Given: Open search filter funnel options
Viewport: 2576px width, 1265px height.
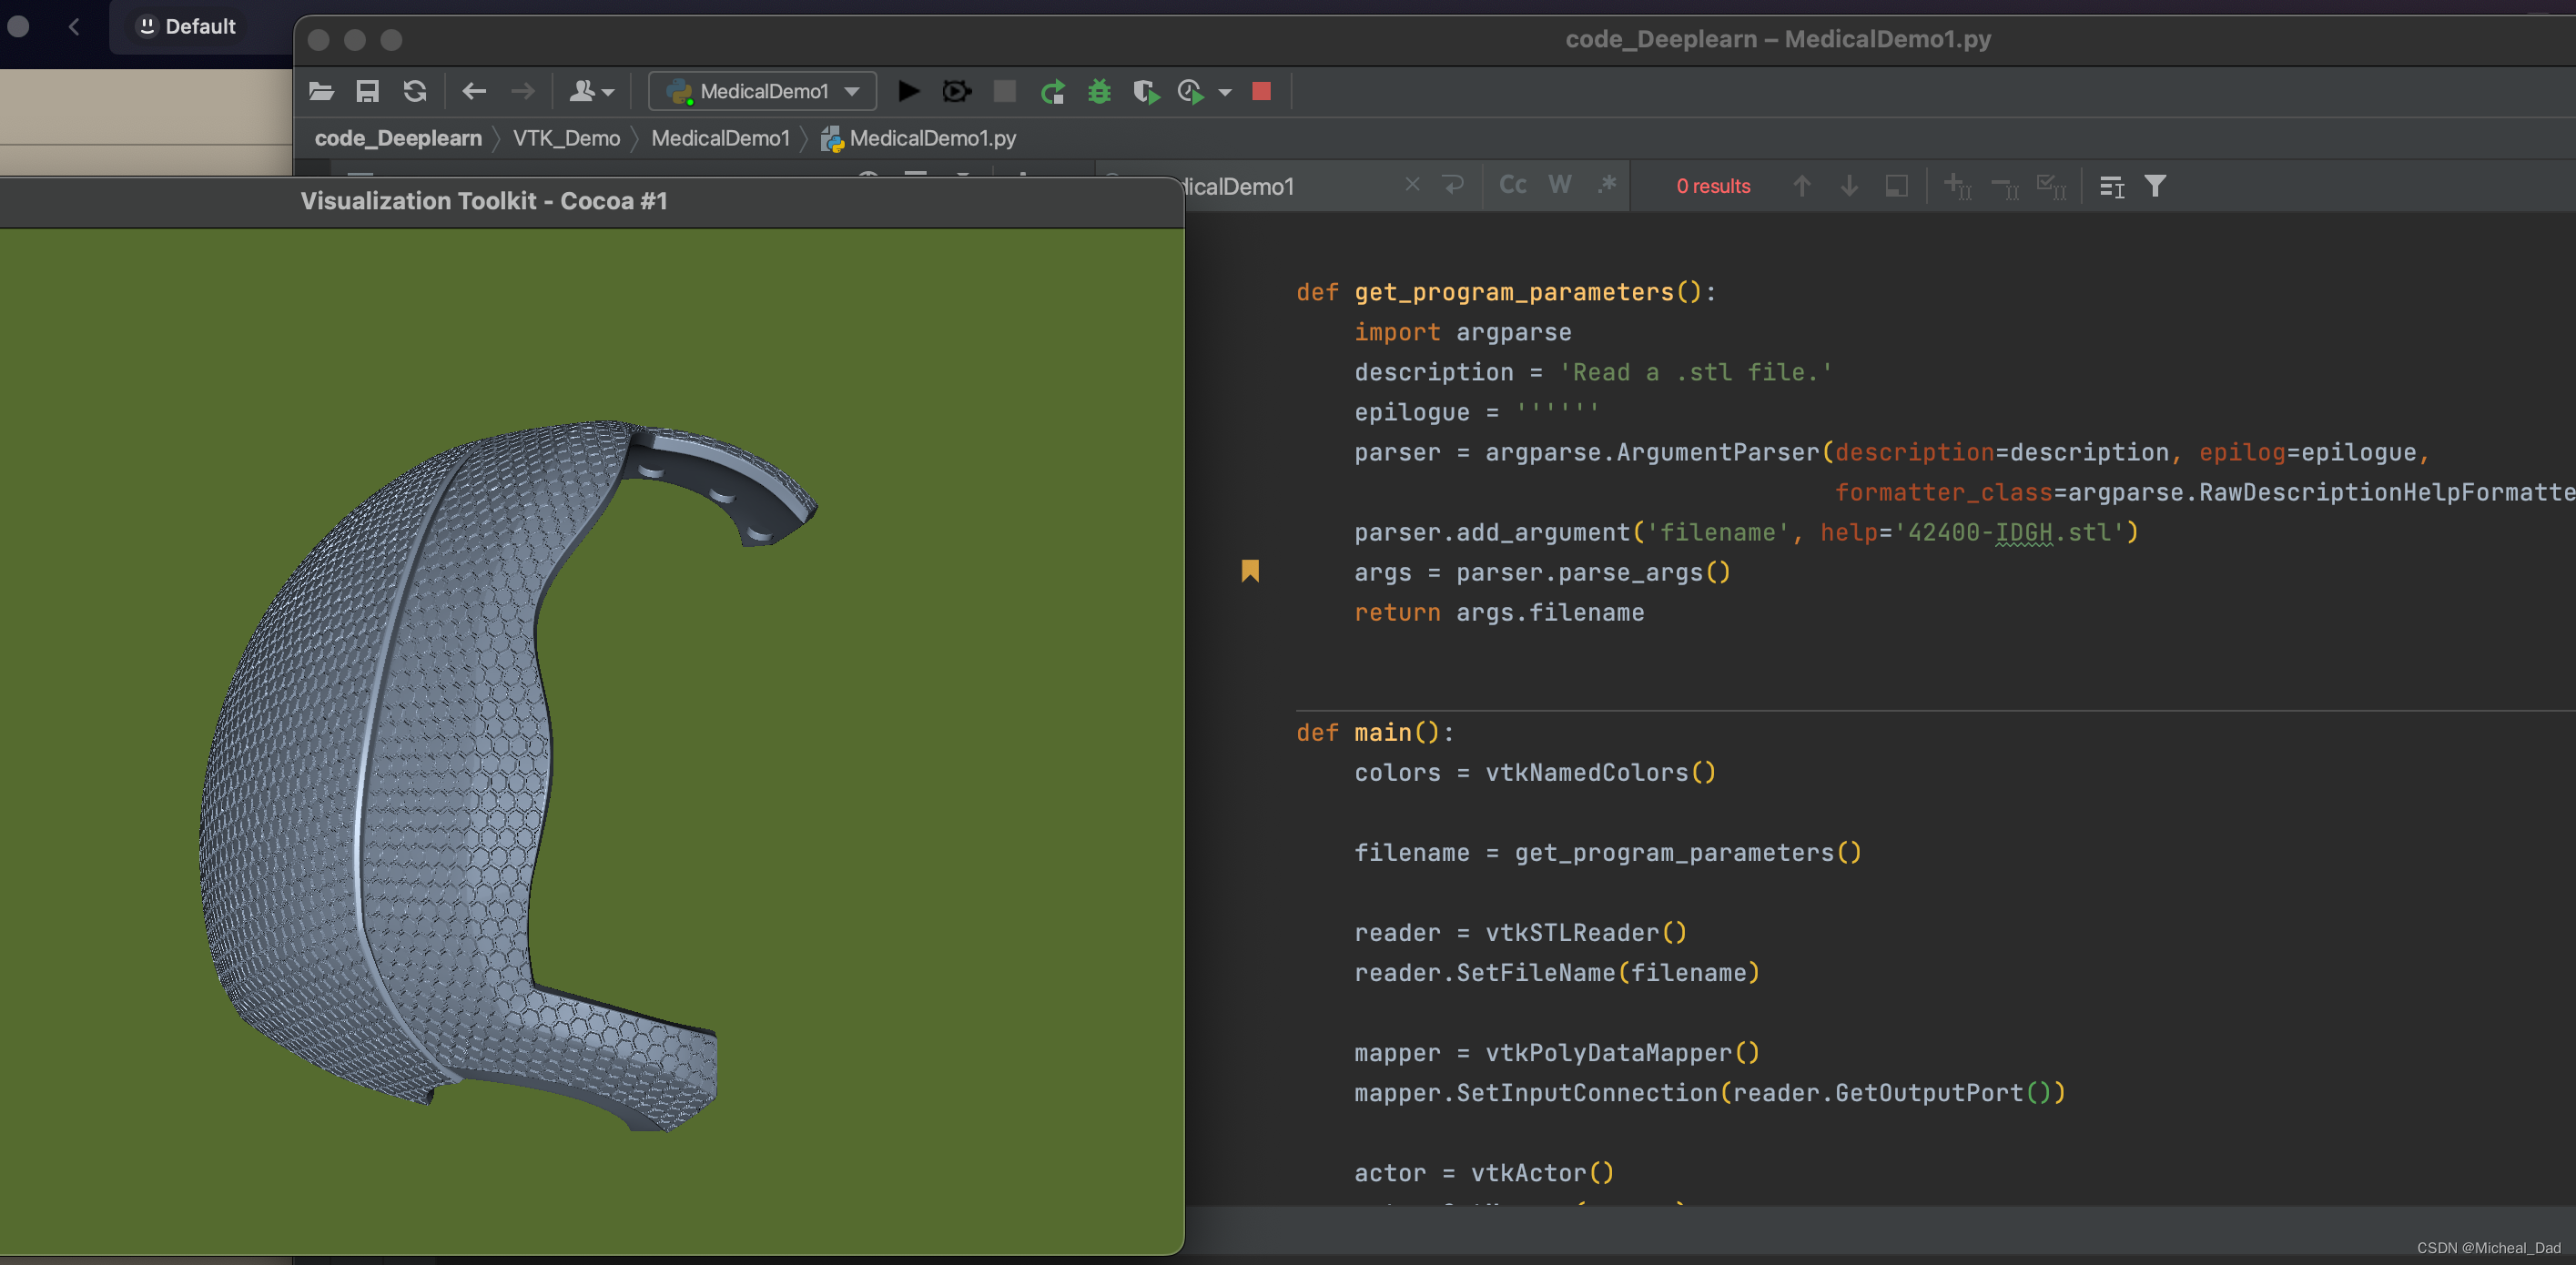Looking at the screenshot, I should [x=2155, y=186].
